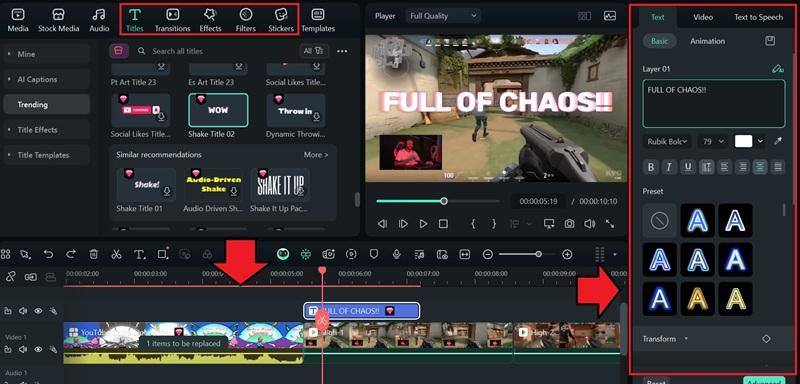Open the Text to Speech tab

(x=758, y=17)
